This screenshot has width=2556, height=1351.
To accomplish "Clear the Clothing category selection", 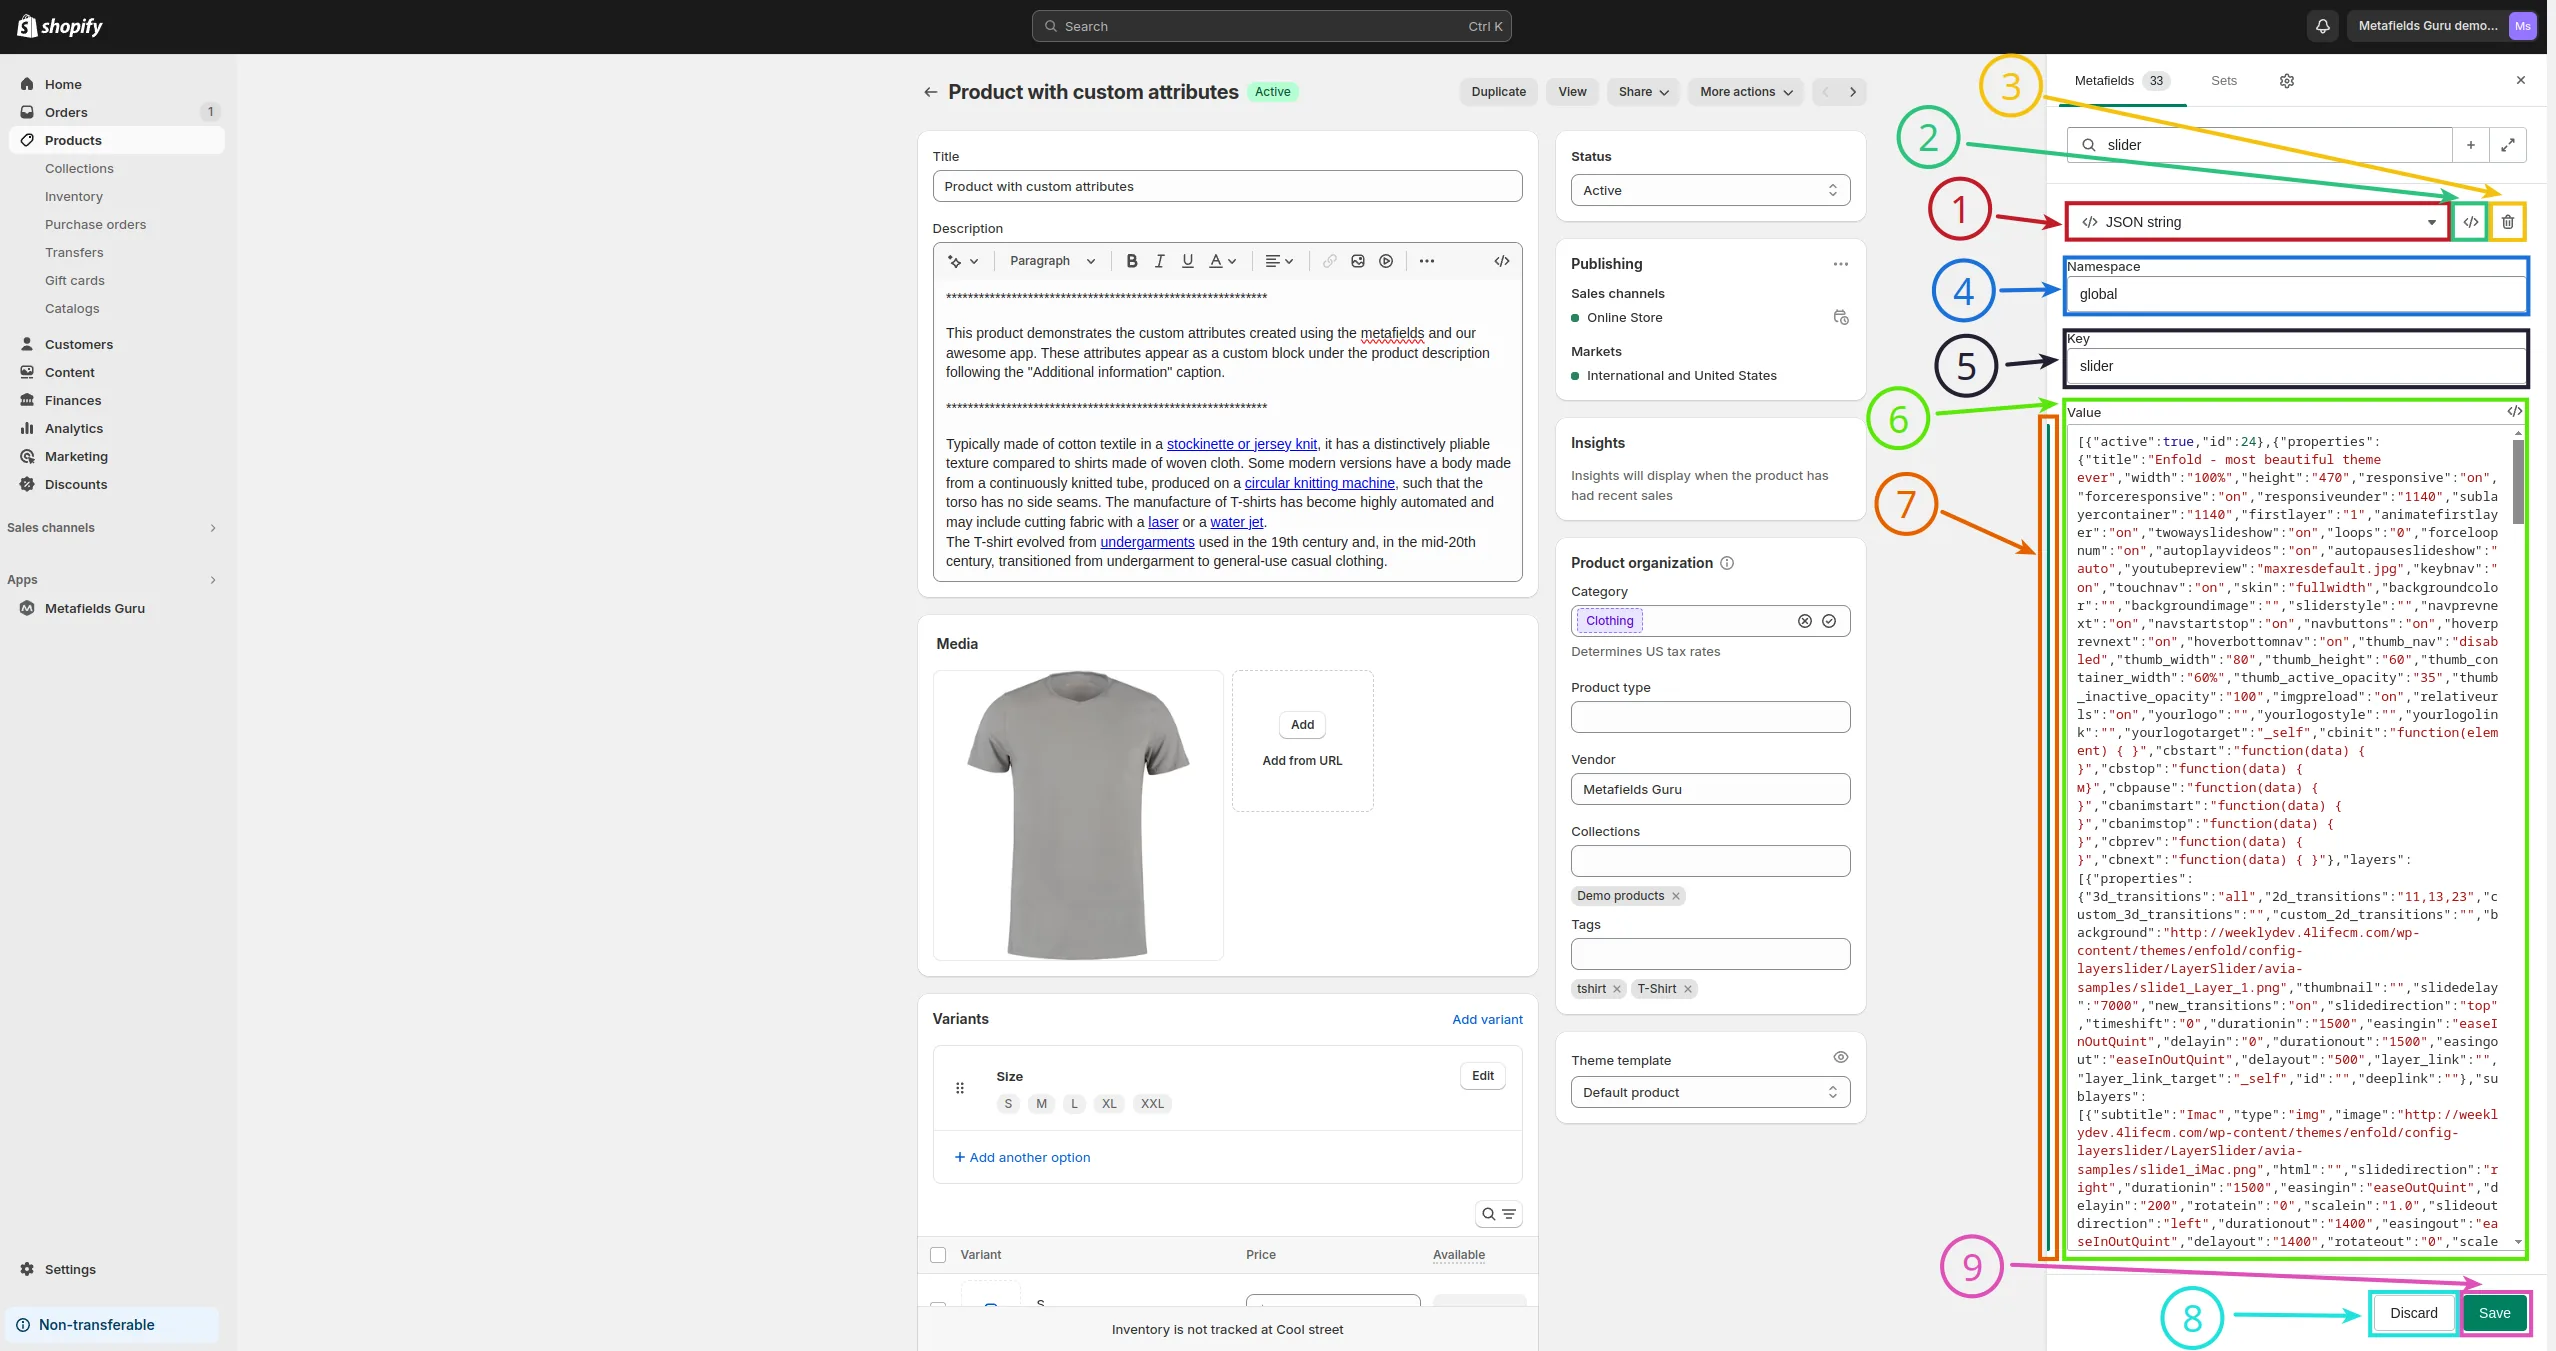I will [x=1804, y=621].
